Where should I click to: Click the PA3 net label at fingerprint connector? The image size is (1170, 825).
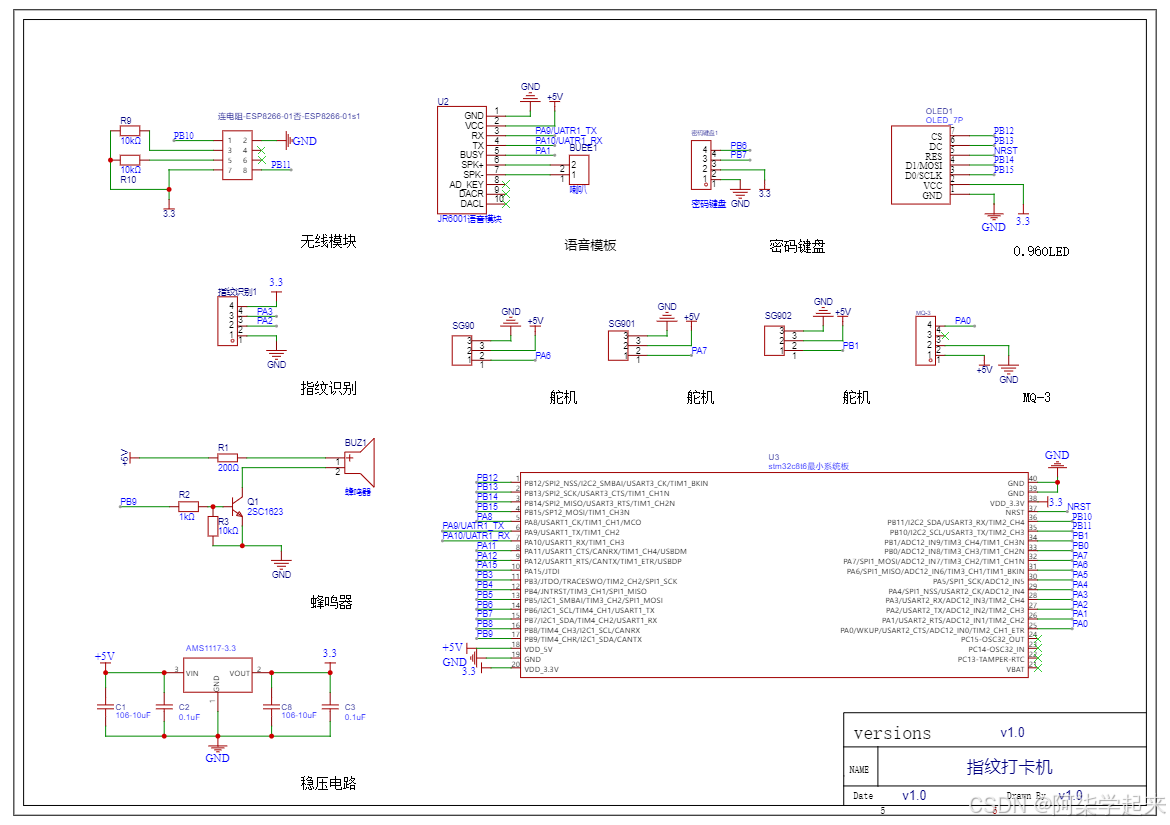point(264,312)
